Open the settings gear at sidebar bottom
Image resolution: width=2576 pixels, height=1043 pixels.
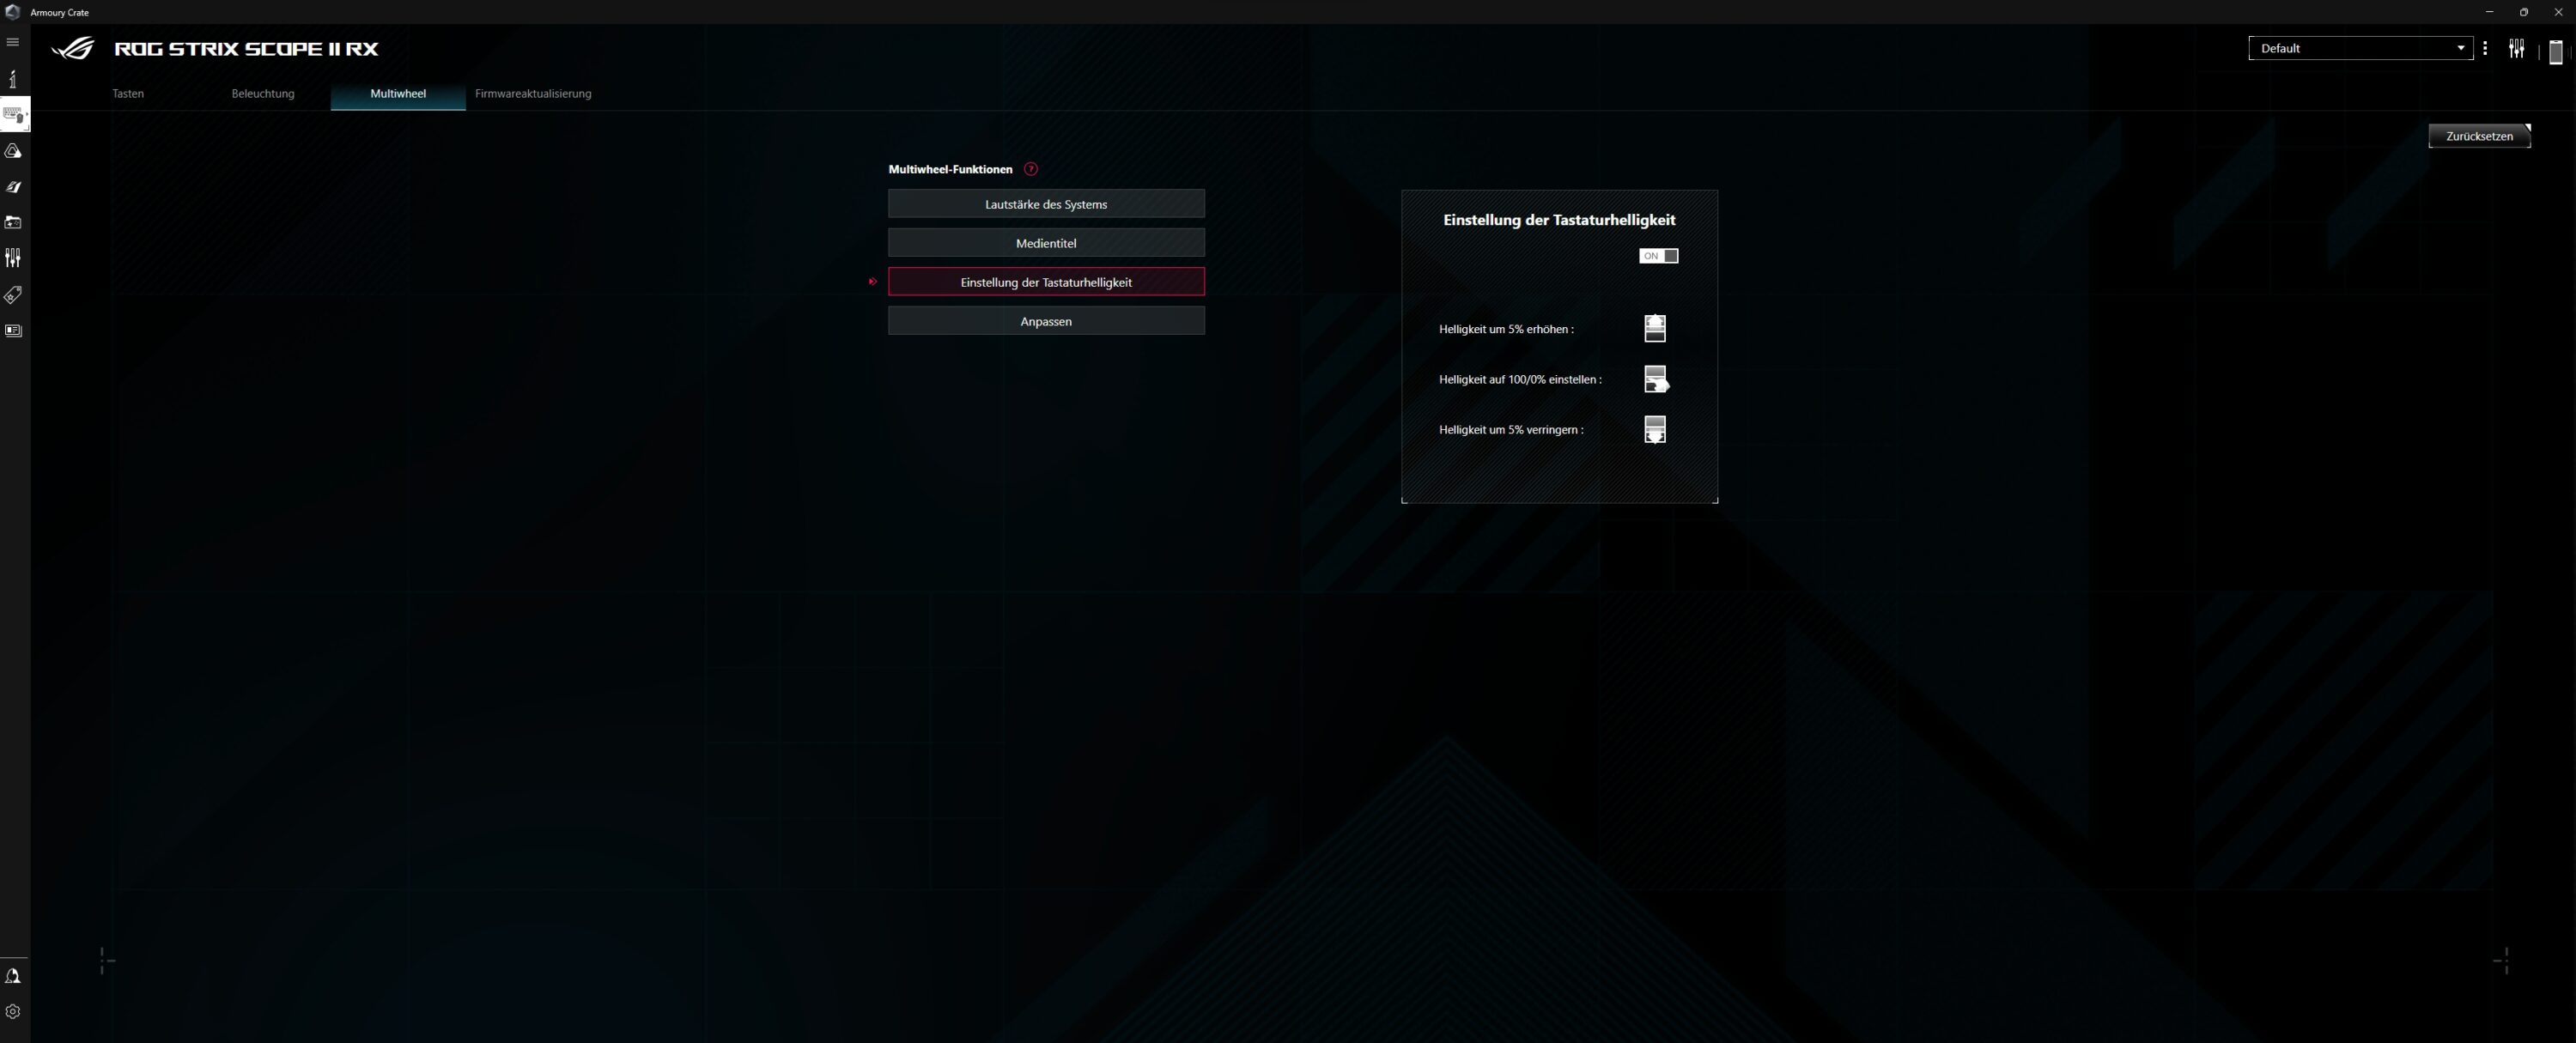point(13,1012)
